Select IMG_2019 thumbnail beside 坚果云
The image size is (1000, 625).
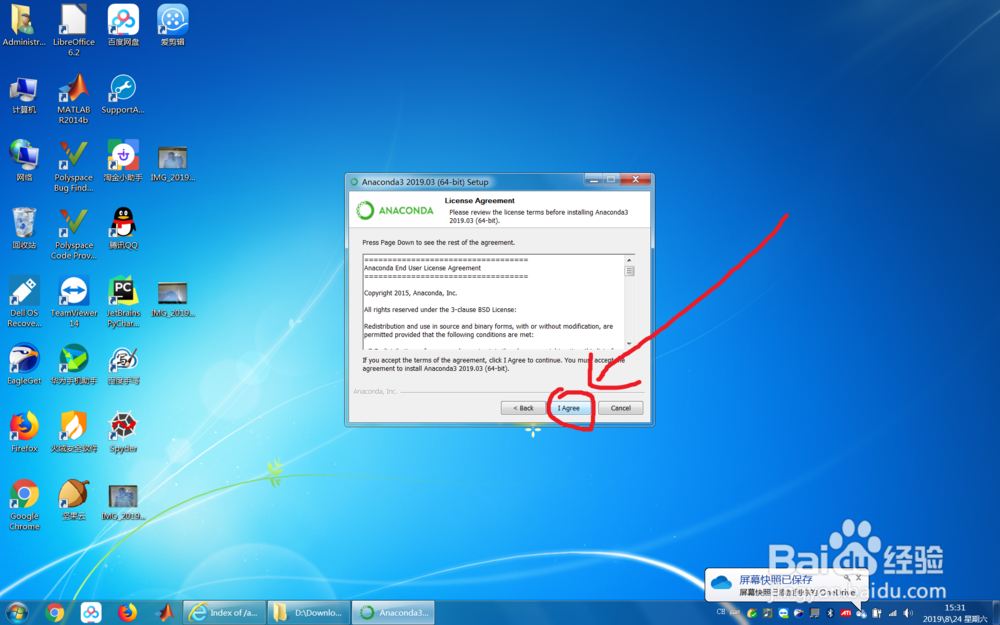tap(123, 503)
